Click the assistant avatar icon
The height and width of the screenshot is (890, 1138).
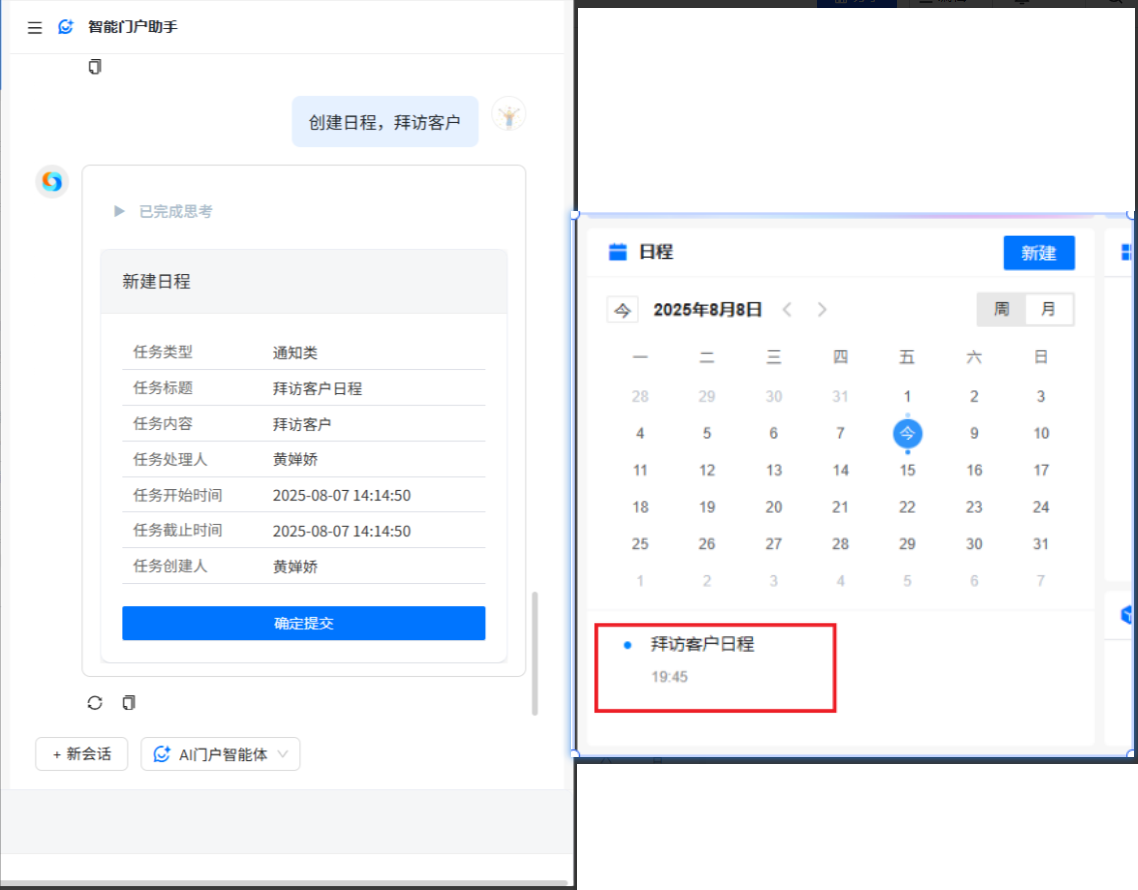point(52,181)
